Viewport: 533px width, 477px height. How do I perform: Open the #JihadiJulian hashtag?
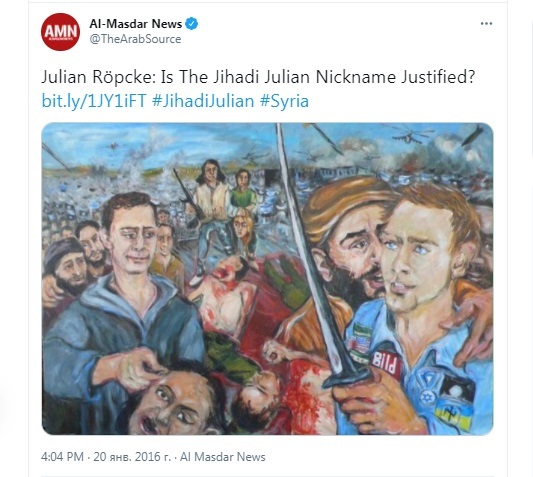[x=203, y=101]
